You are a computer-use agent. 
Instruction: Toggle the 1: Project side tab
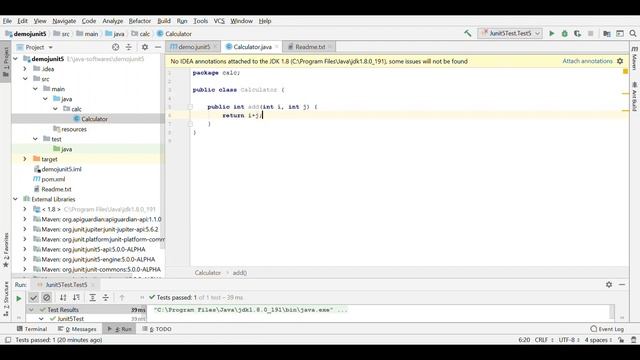6,61
